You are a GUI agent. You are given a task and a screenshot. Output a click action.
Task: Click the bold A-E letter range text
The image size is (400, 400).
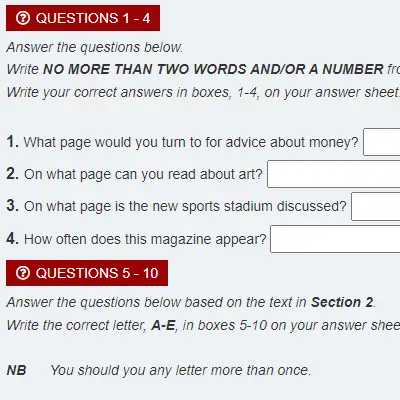click(x=163, y=325)
